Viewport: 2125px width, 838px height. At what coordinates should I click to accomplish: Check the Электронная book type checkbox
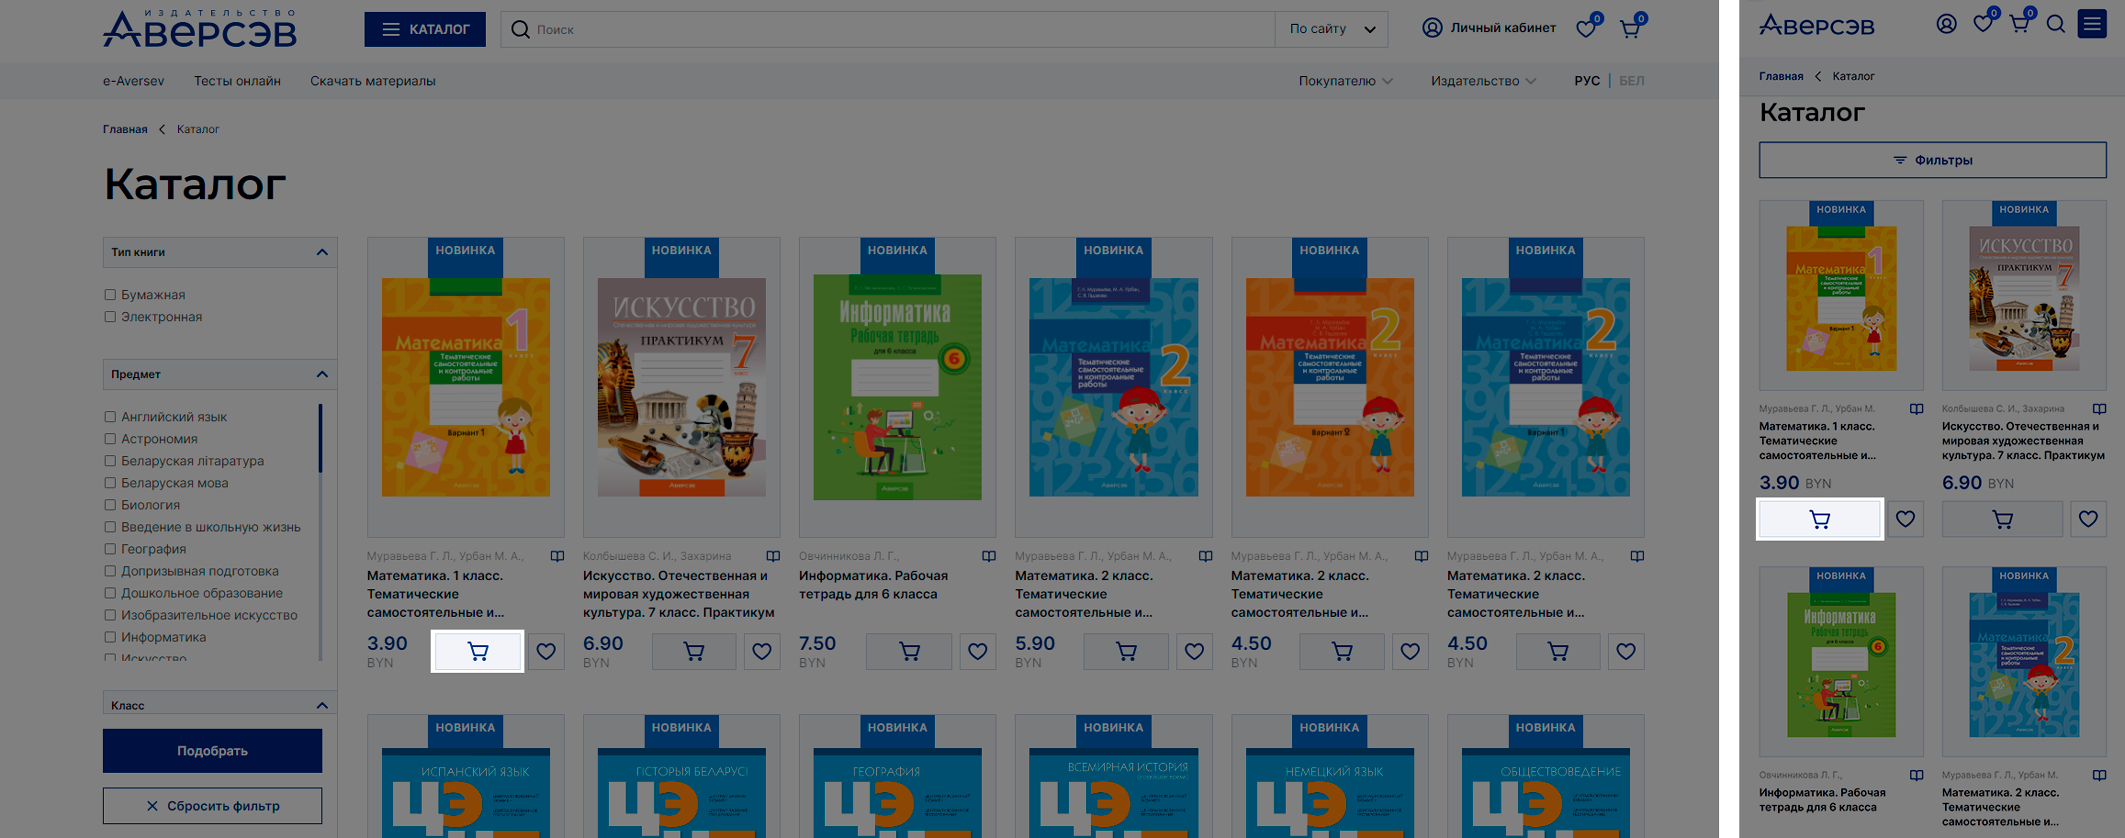click(110, 317)
